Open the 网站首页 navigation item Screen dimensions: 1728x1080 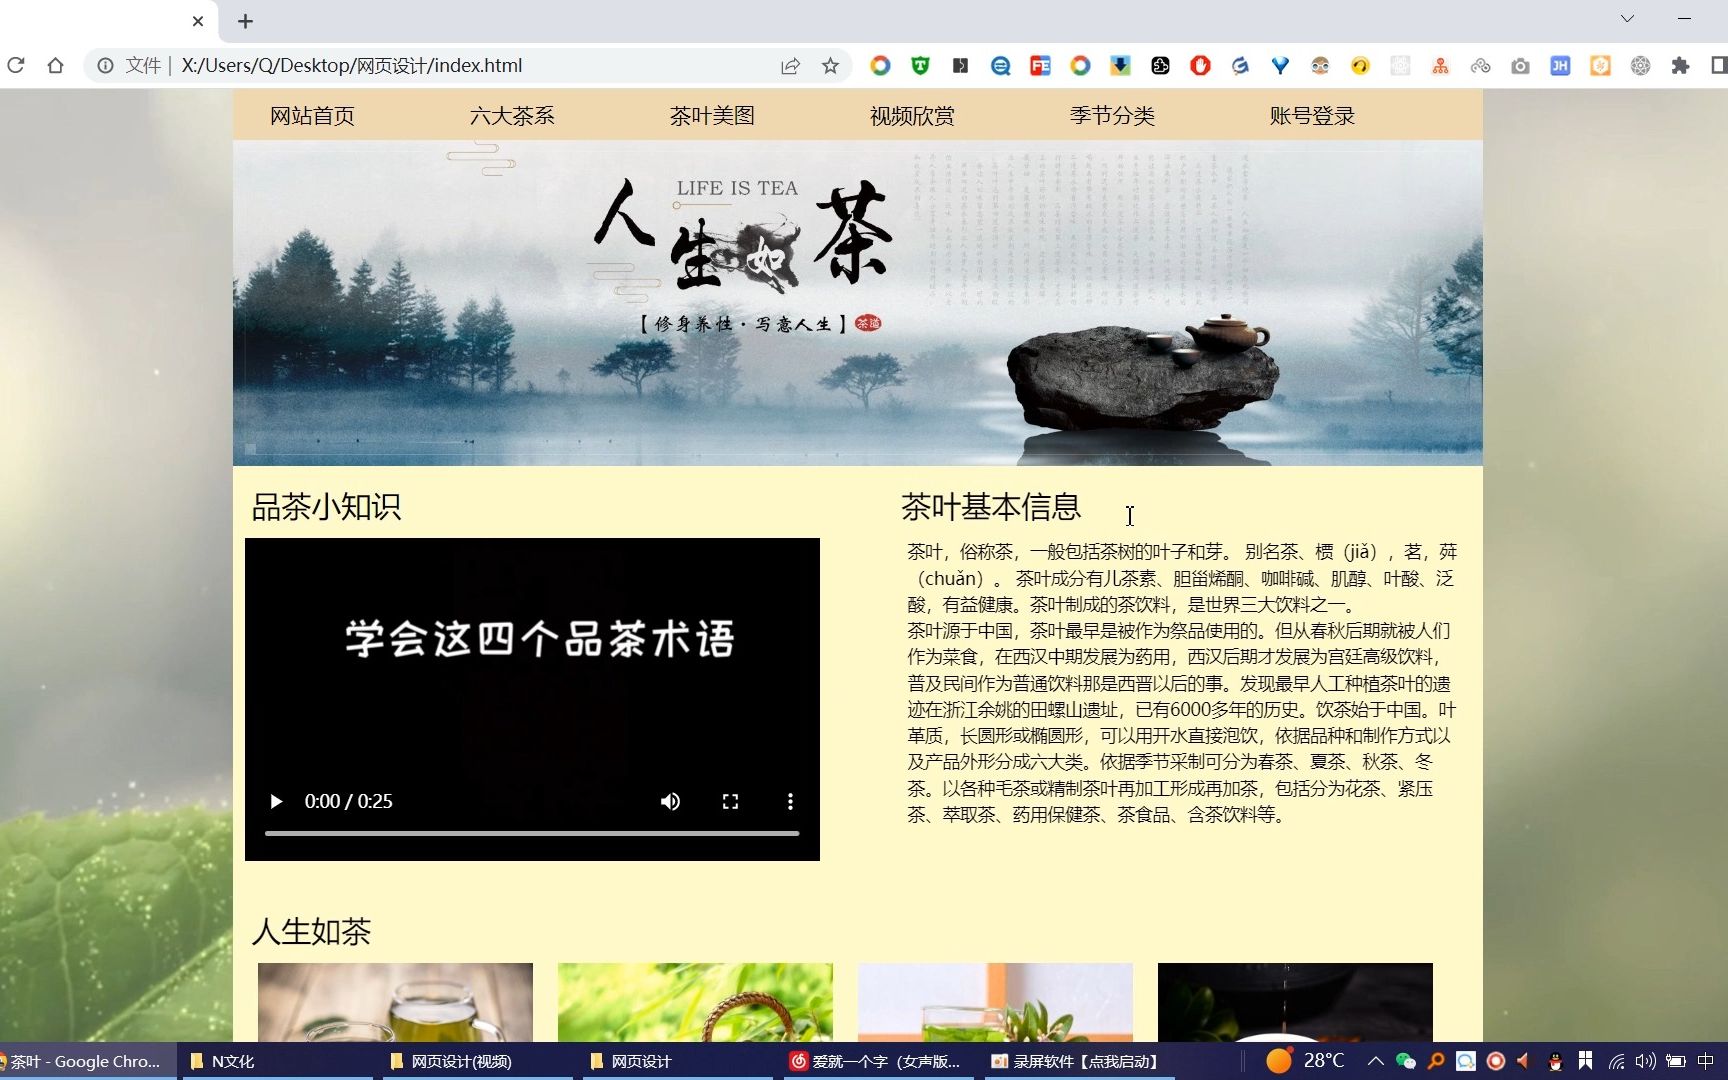click(312, 116)
